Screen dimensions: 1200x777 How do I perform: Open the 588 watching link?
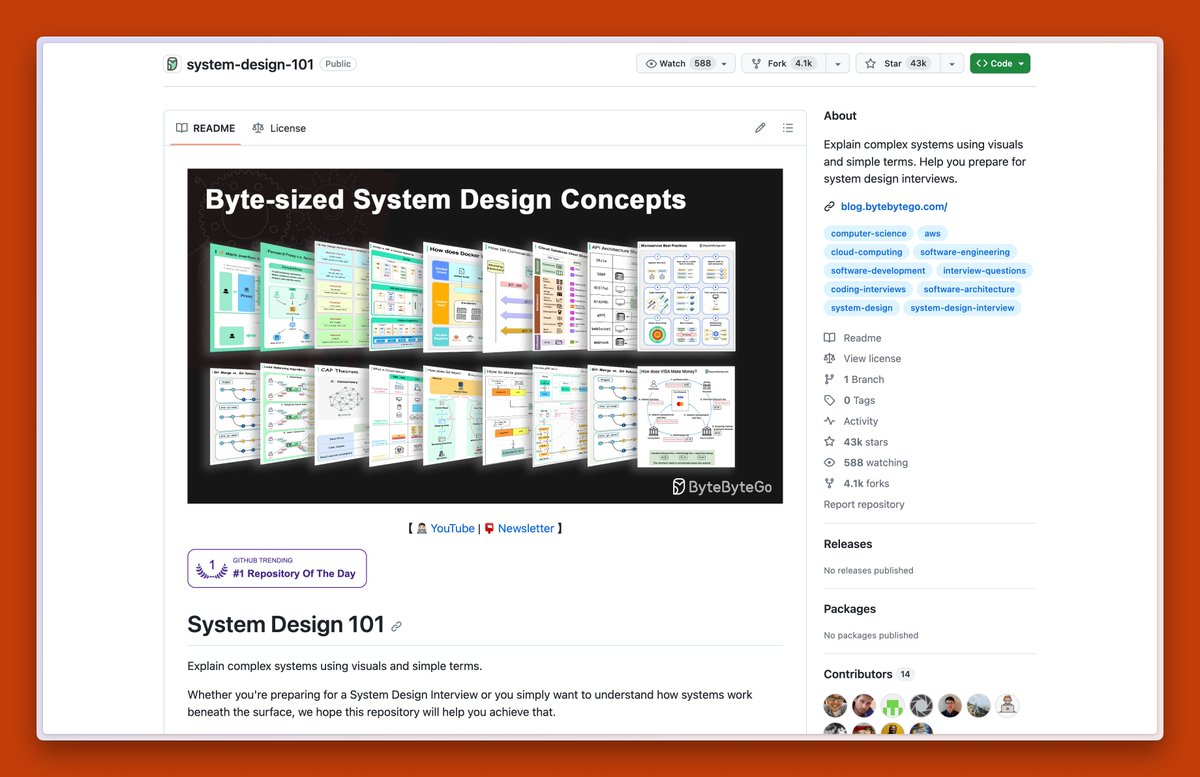click(x=866, y=463)
